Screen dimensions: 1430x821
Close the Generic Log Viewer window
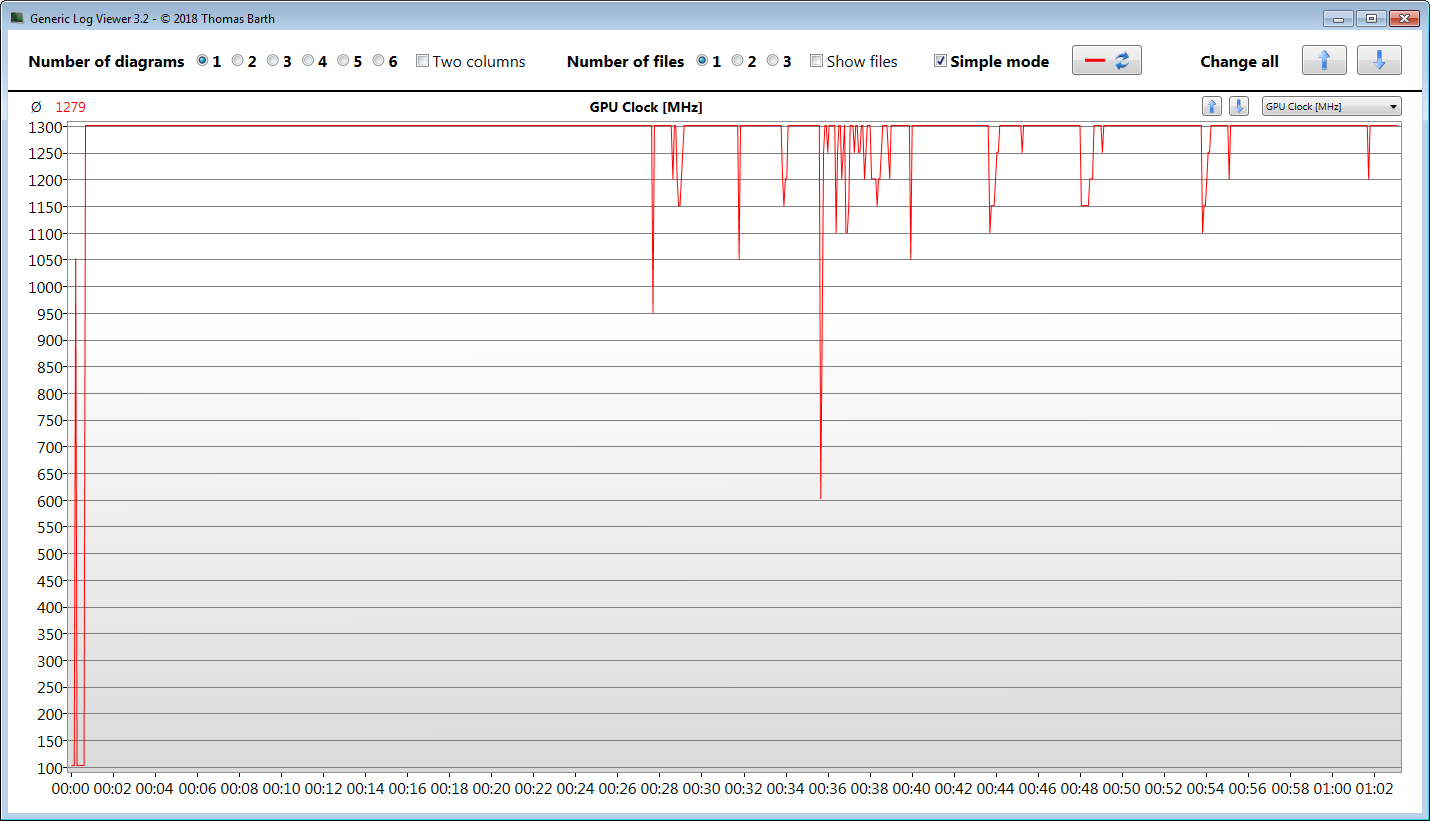point(1403,18)
